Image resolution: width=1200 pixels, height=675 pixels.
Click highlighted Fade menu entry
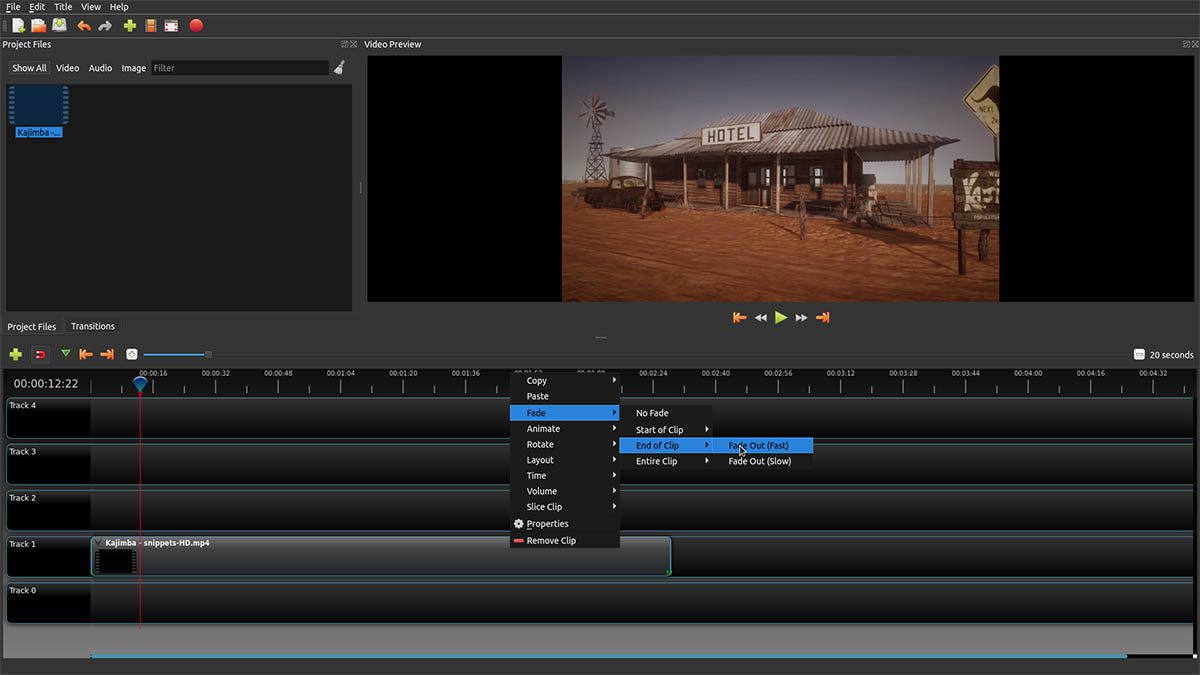click(565, 412)
